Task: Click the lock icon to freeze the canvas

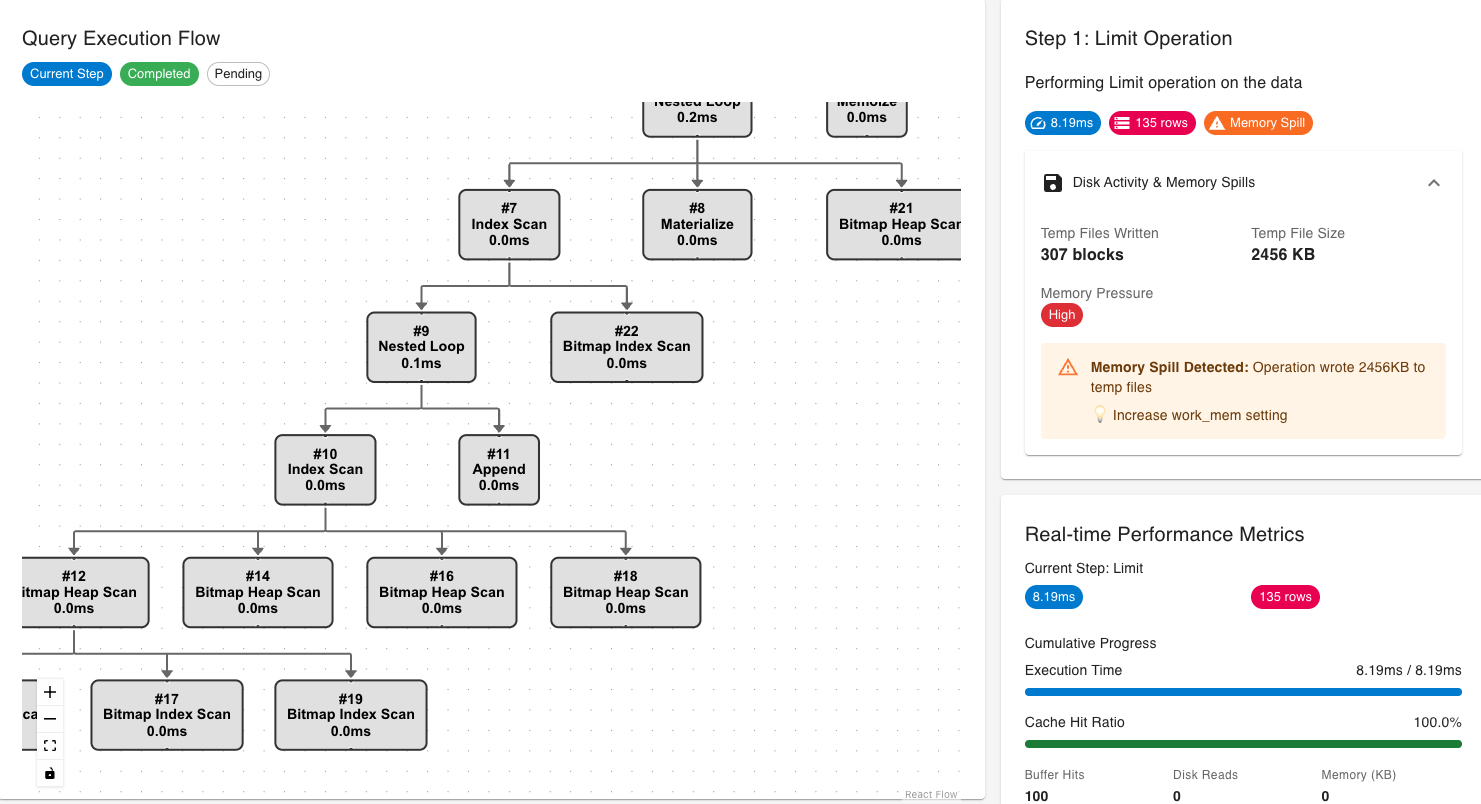Action: [50, 772]
